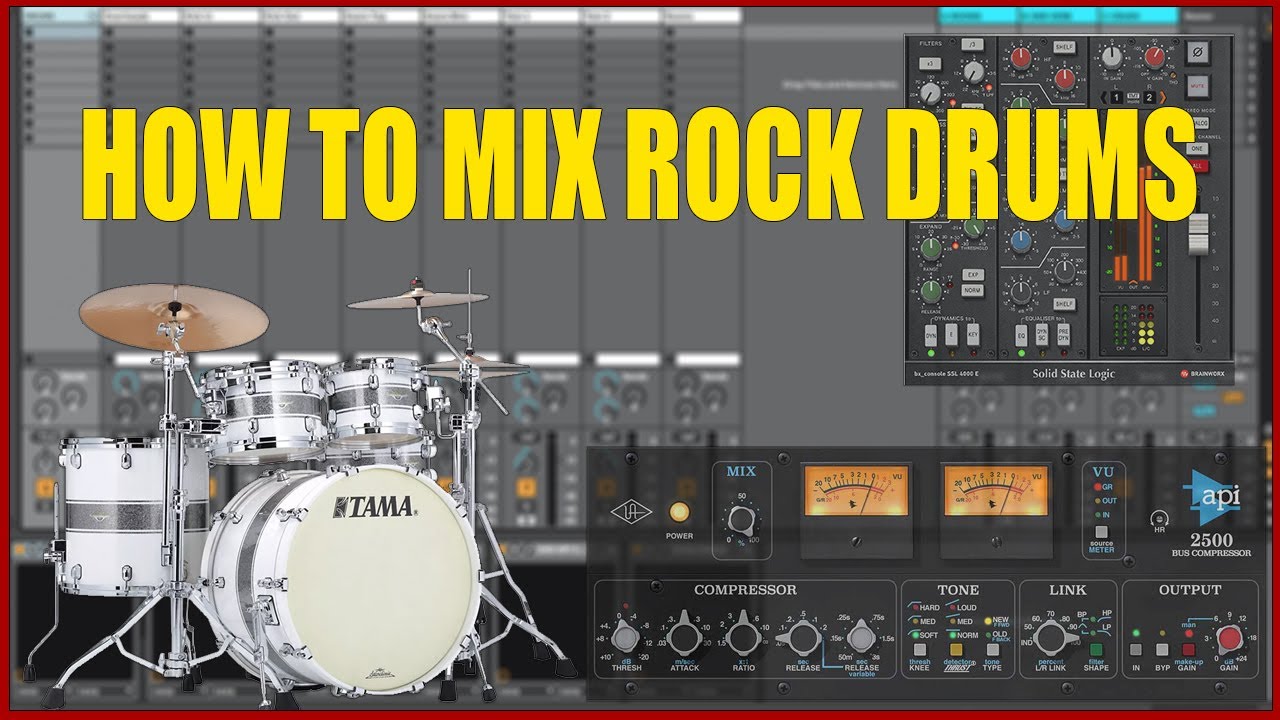Screen dimensions: 1280x720
Task: Click the green RELEASE knob on SSL dynamics
Action: (x=931, y=291)
